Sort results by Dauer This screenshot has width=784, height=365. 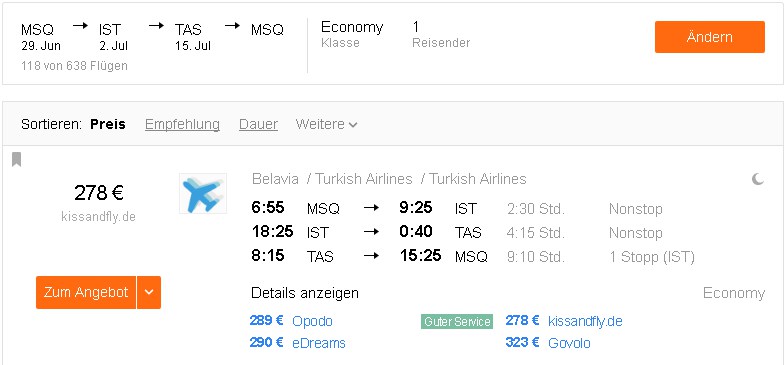tap(258, 124)
